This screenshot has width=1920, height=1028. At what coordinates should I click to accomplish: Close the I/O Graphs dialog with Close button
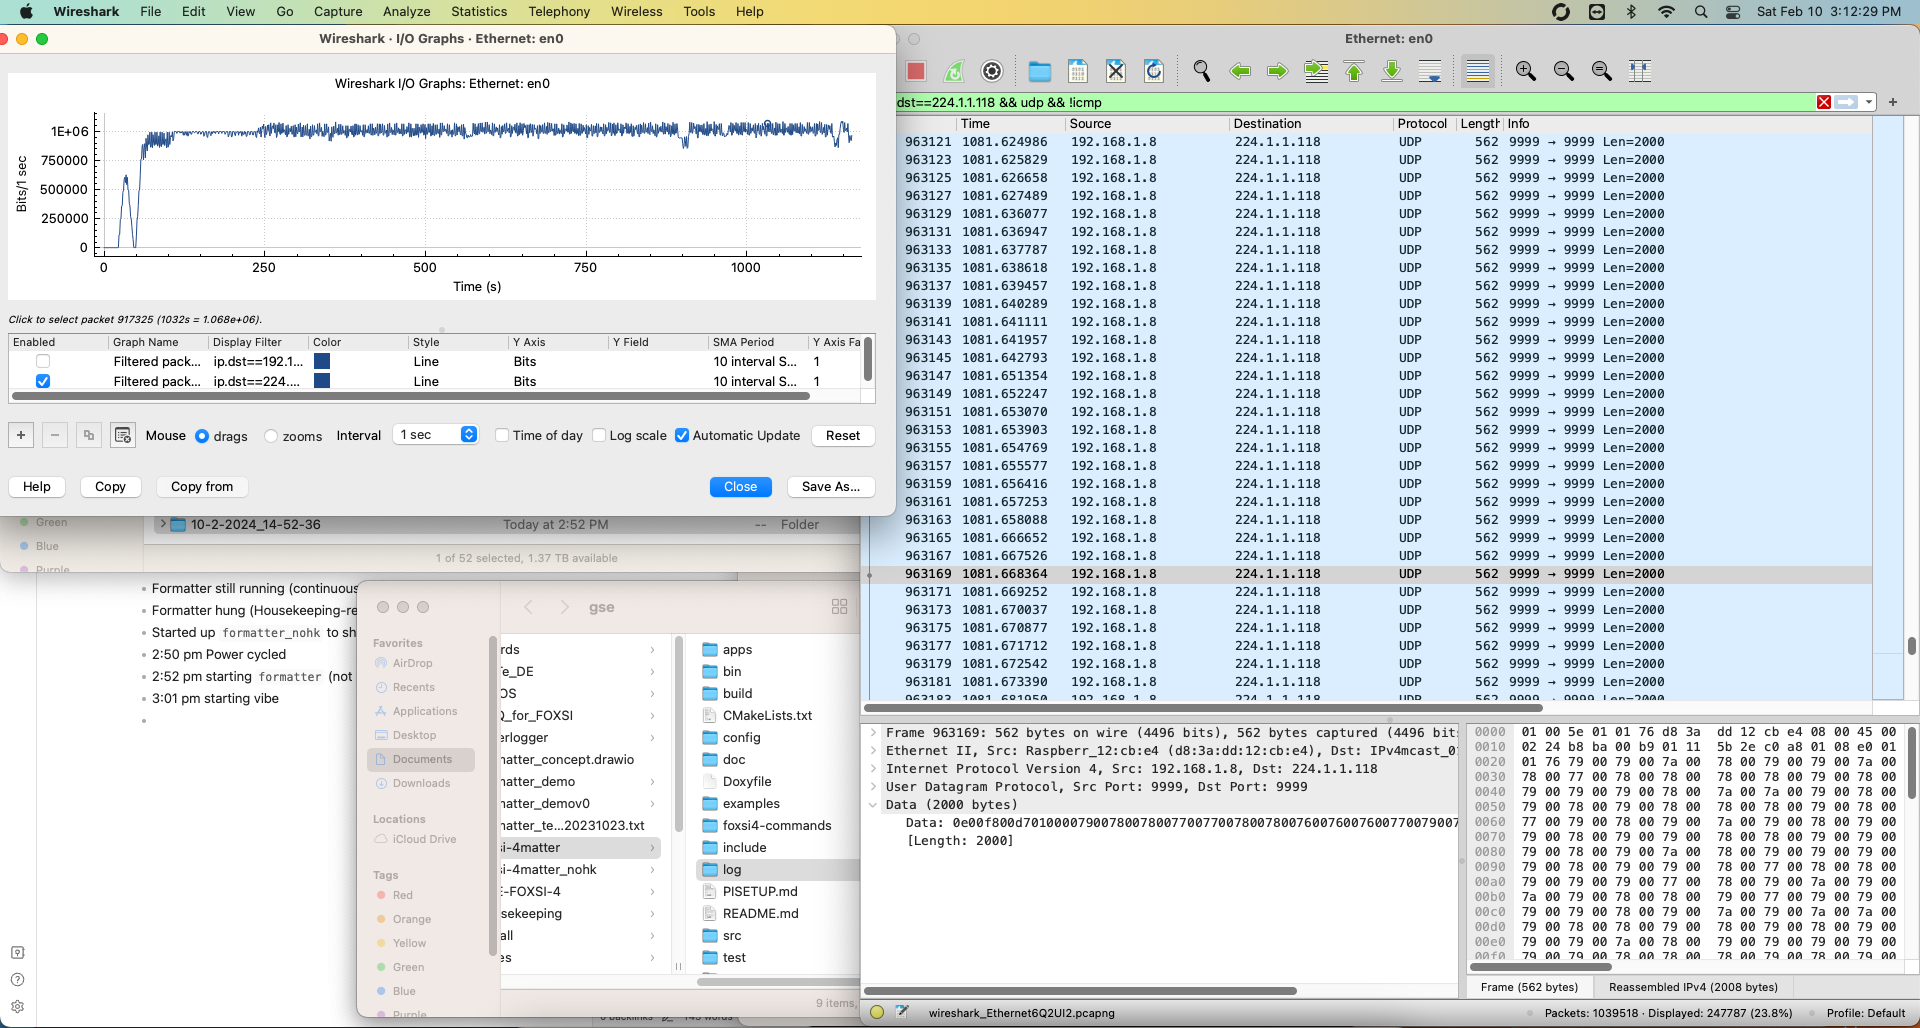click(740, 486)
